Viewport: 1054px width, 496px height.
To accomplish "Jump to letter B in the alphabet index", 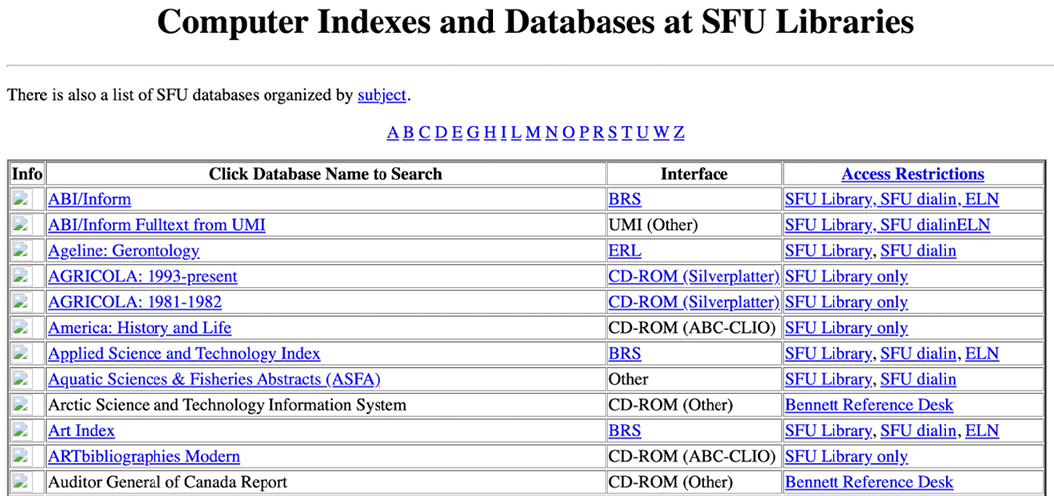I will pos(409,132).
